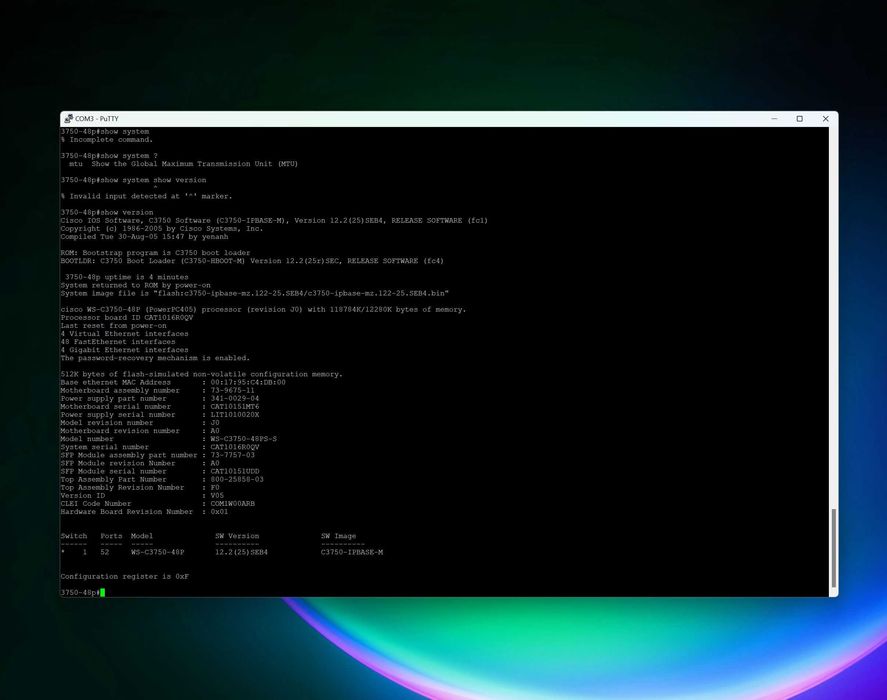Click the 'Ports' table column header
887x700 pixels.
[111, 536]
